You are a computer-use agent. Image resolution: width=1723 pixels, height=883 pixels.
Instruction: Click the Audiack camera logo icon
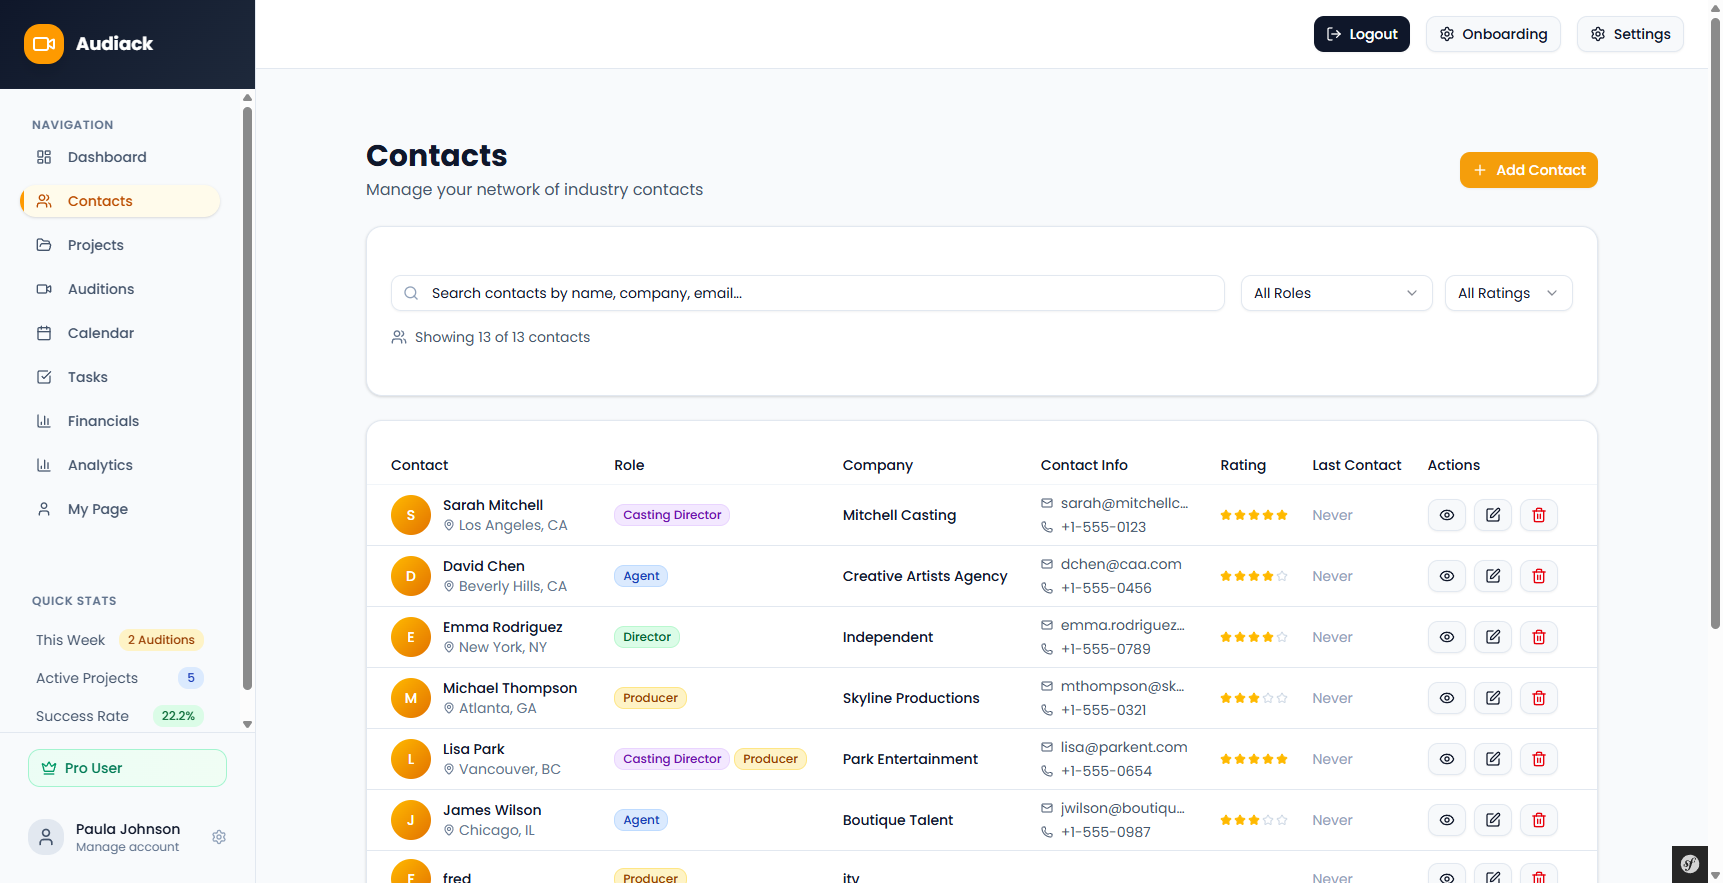pos(44,44)
